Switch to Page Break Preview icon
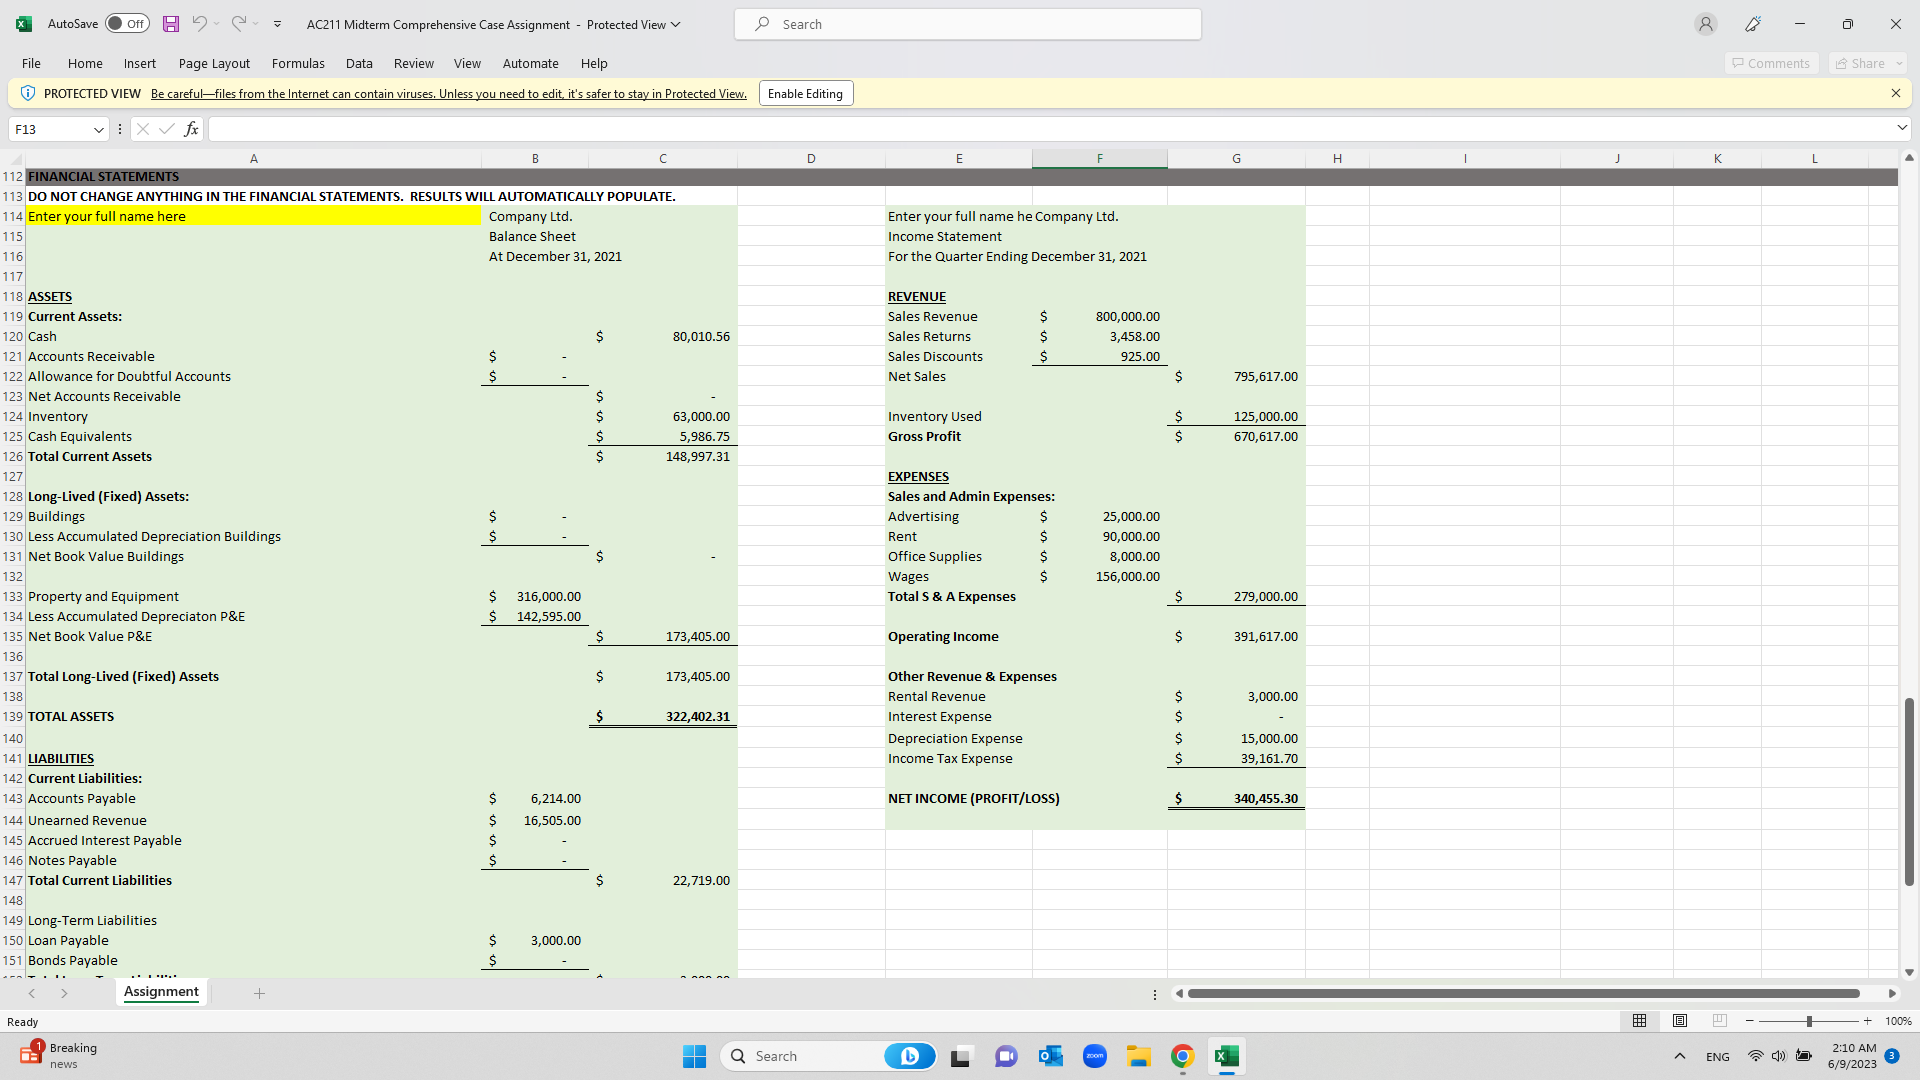 [x=1720, y=1021]
